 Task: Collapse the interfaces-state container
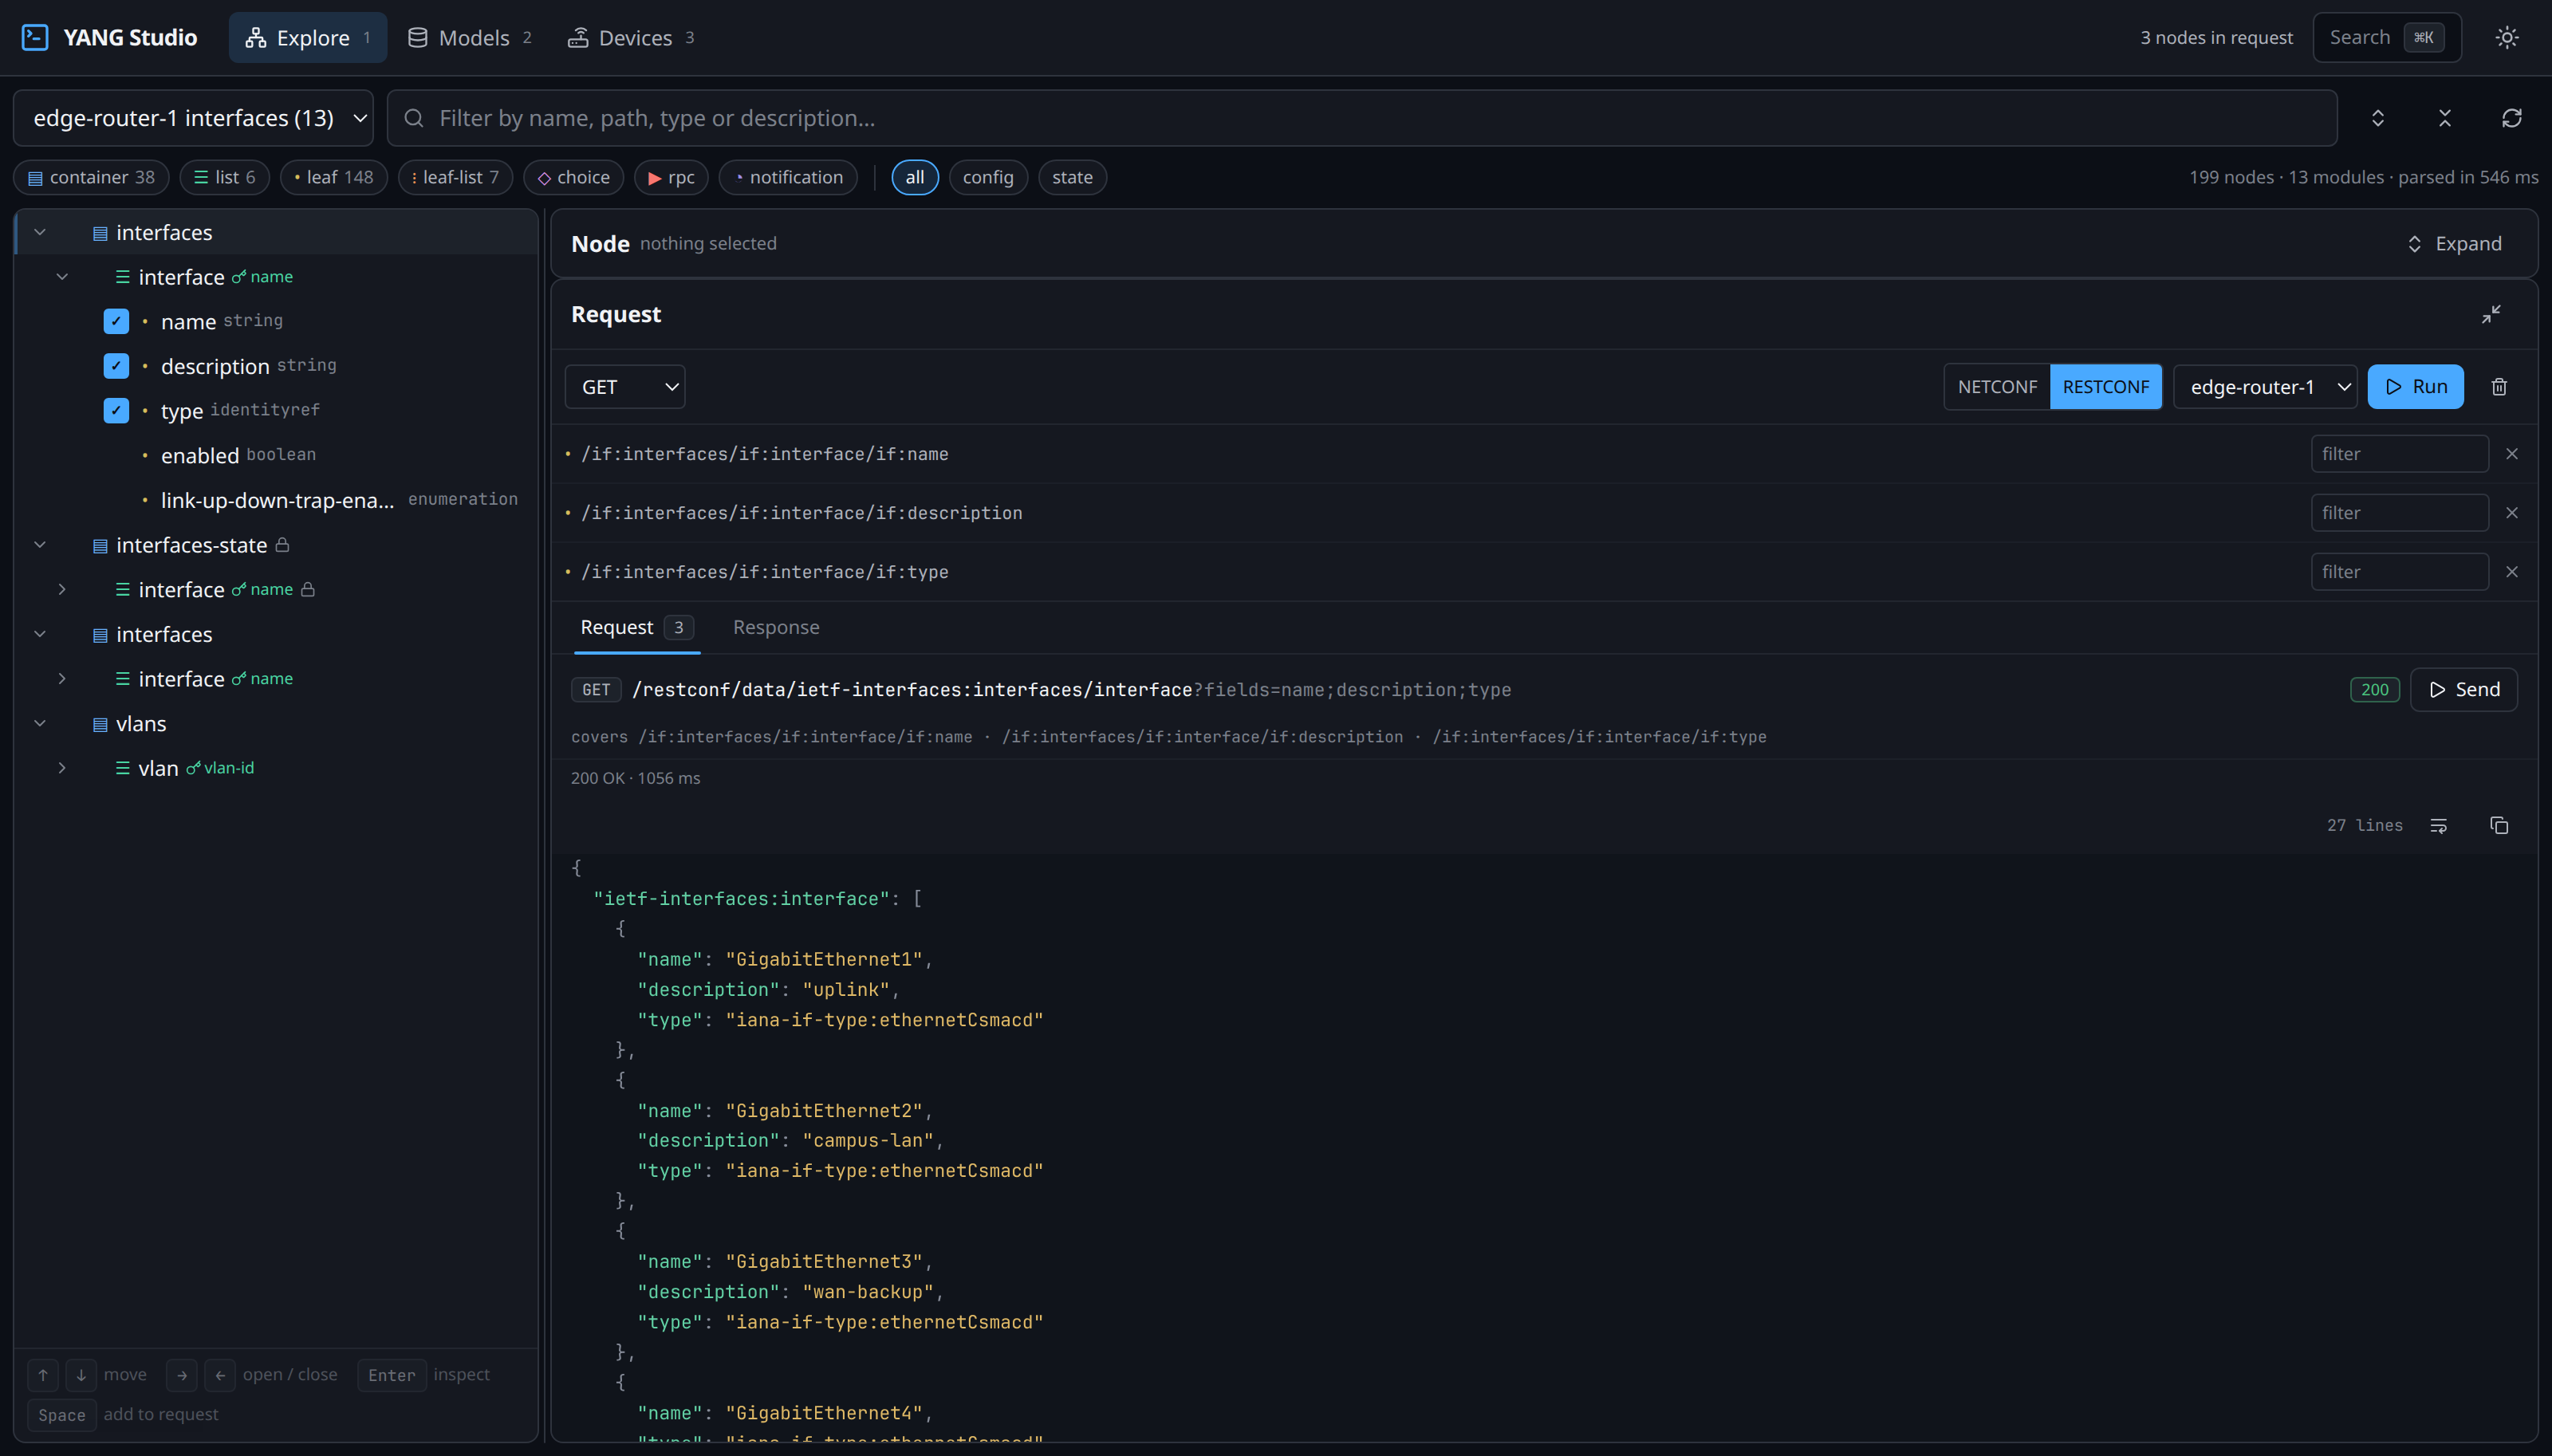click(x=40, y=545)
